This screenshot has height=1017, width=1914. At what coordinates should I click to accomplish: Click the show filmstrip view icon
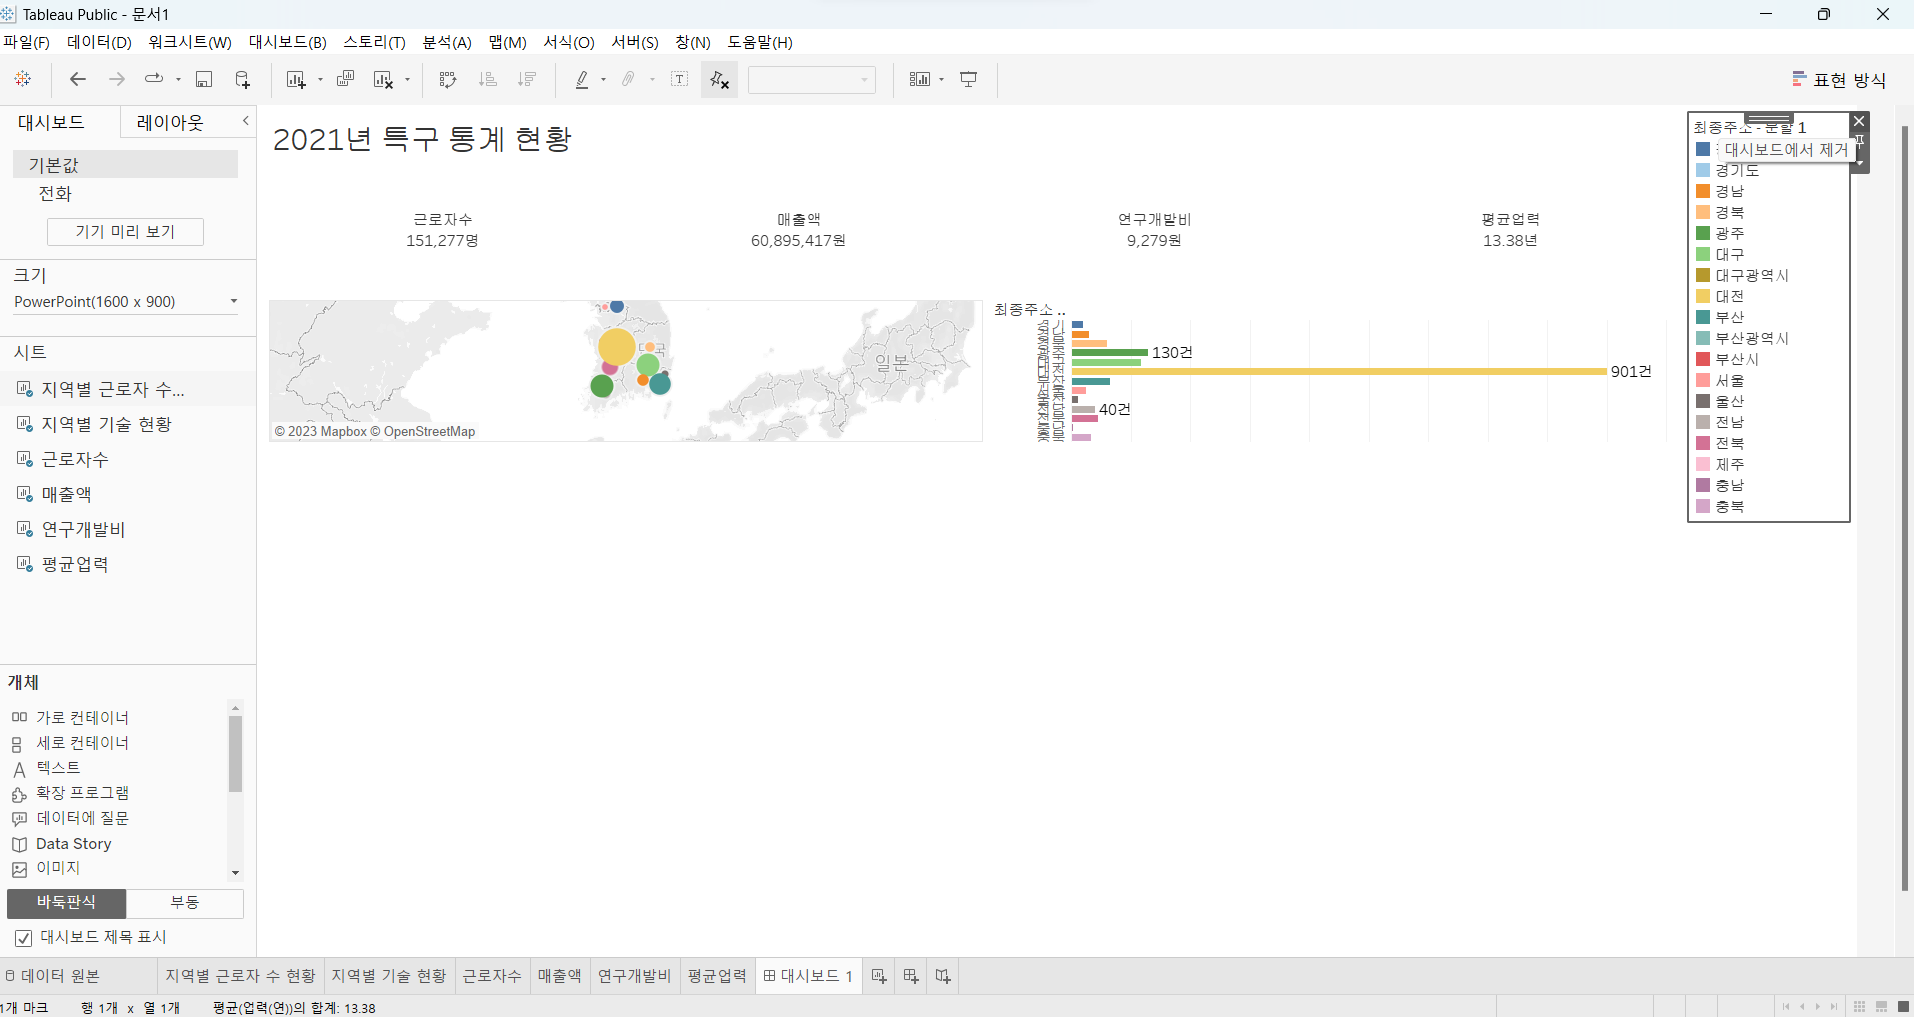pyautogui.click(x=1881, y=1006)
